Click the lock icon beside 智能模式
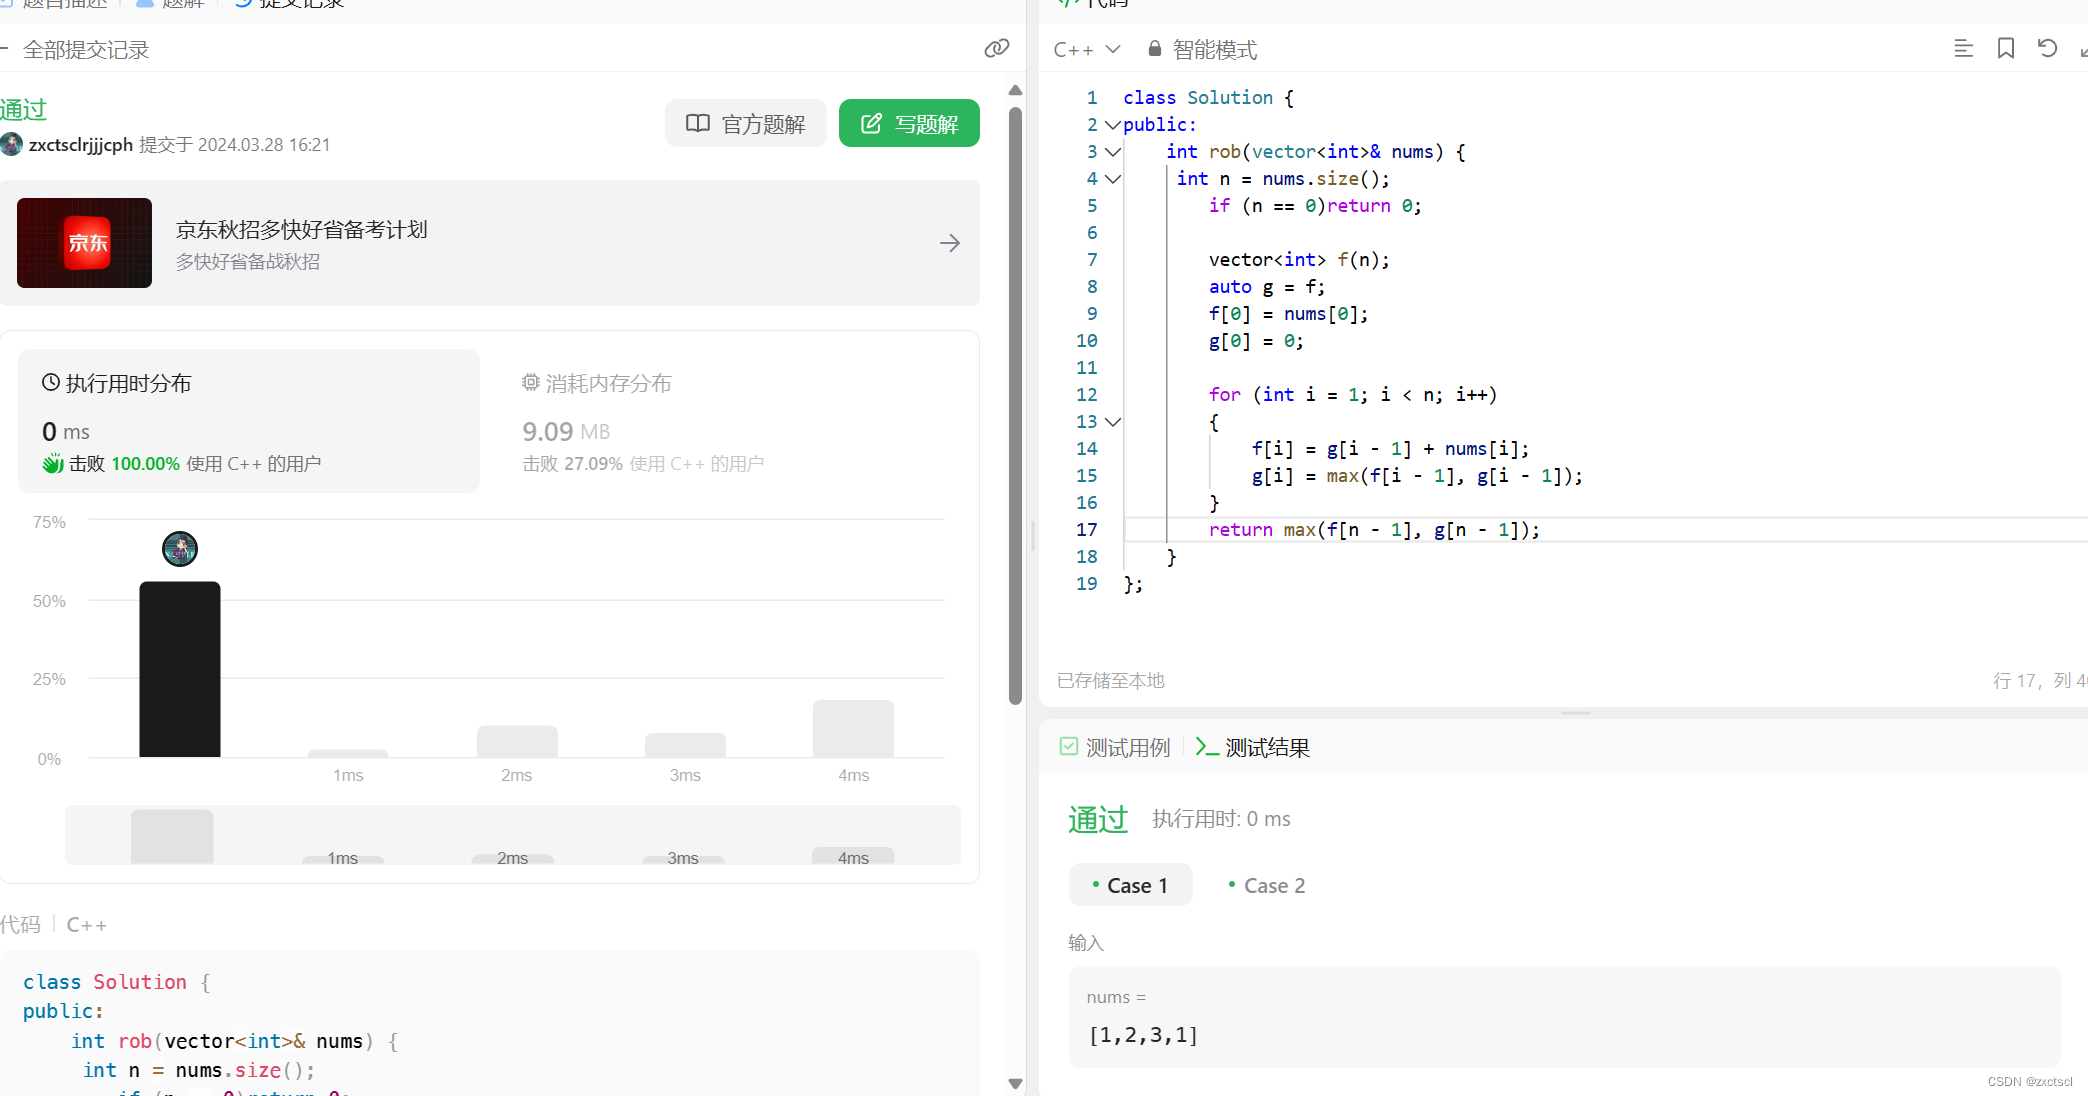 [x=1155, y=48]
